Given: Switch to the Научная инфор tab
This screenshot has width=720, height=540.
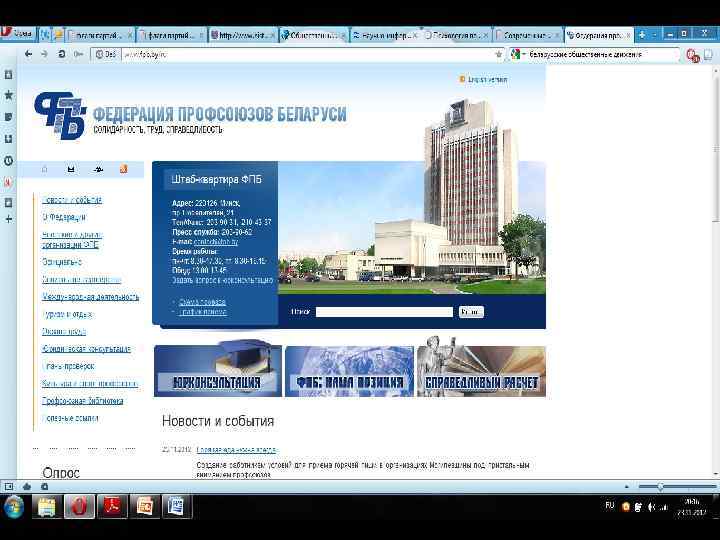Looking at the screenshot, I should pos(384,35).
